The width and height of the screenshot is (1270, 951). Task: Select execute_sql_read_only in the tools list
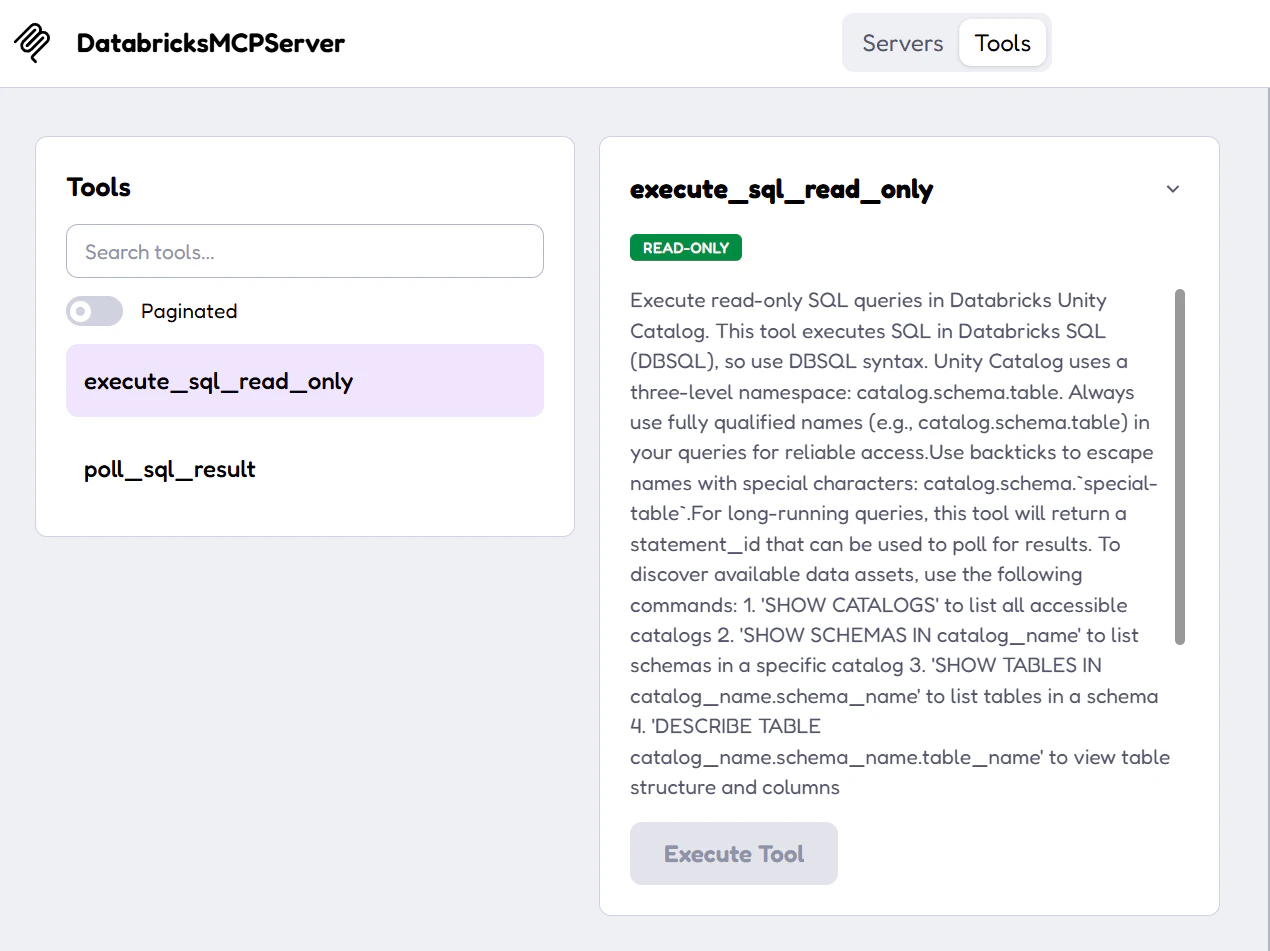(x=305, y=381)
